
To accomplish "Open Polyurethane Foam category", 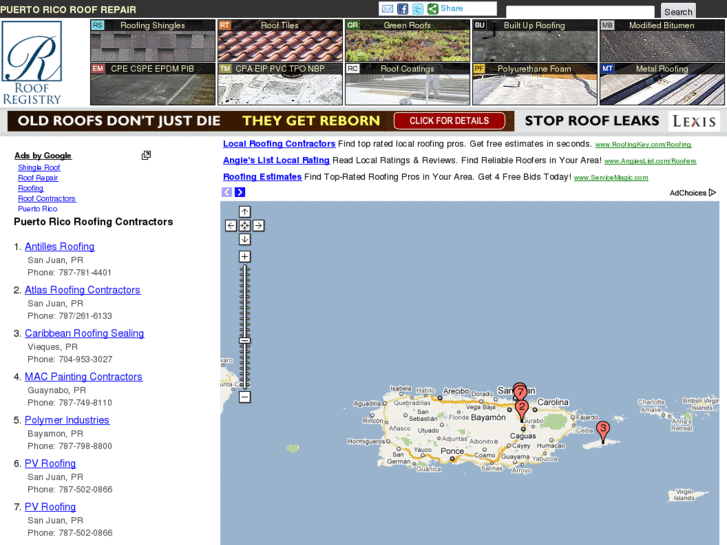I will point(535,84).
